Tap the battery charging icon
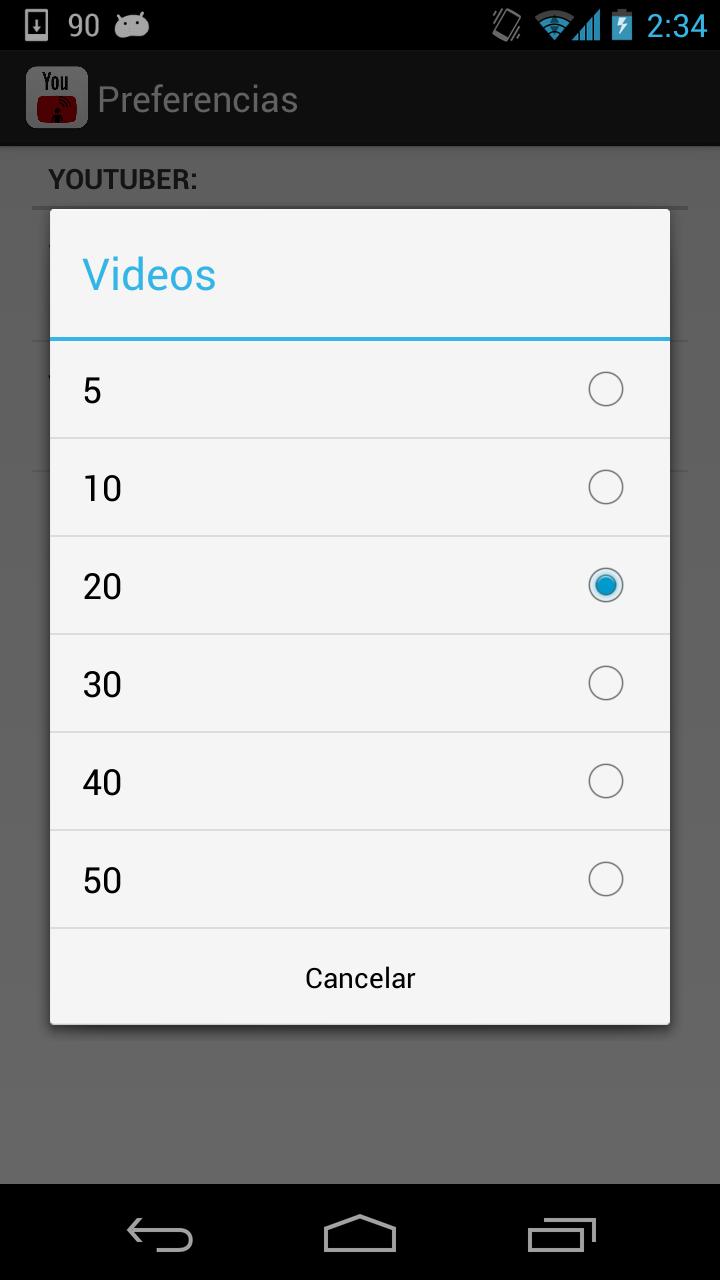 pos(622,25)
